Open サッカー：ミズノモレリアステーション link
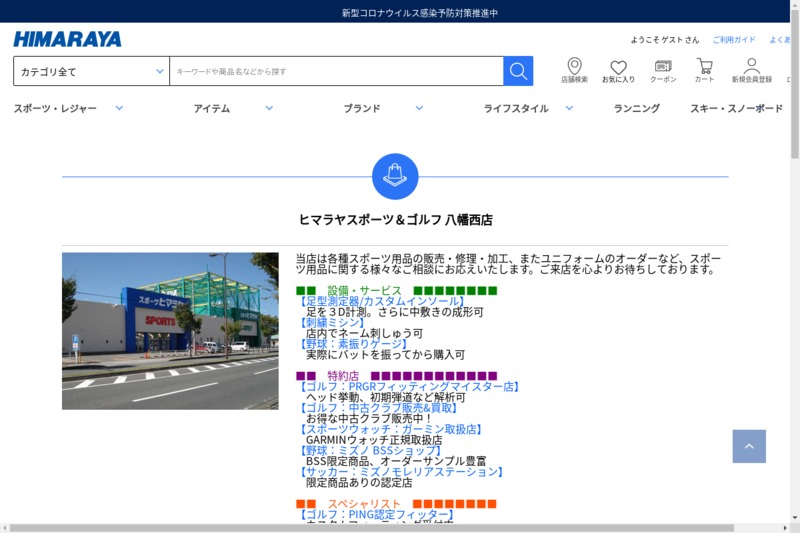The width and height of the screenshot is (800, 533). click(x=401, y=472)
